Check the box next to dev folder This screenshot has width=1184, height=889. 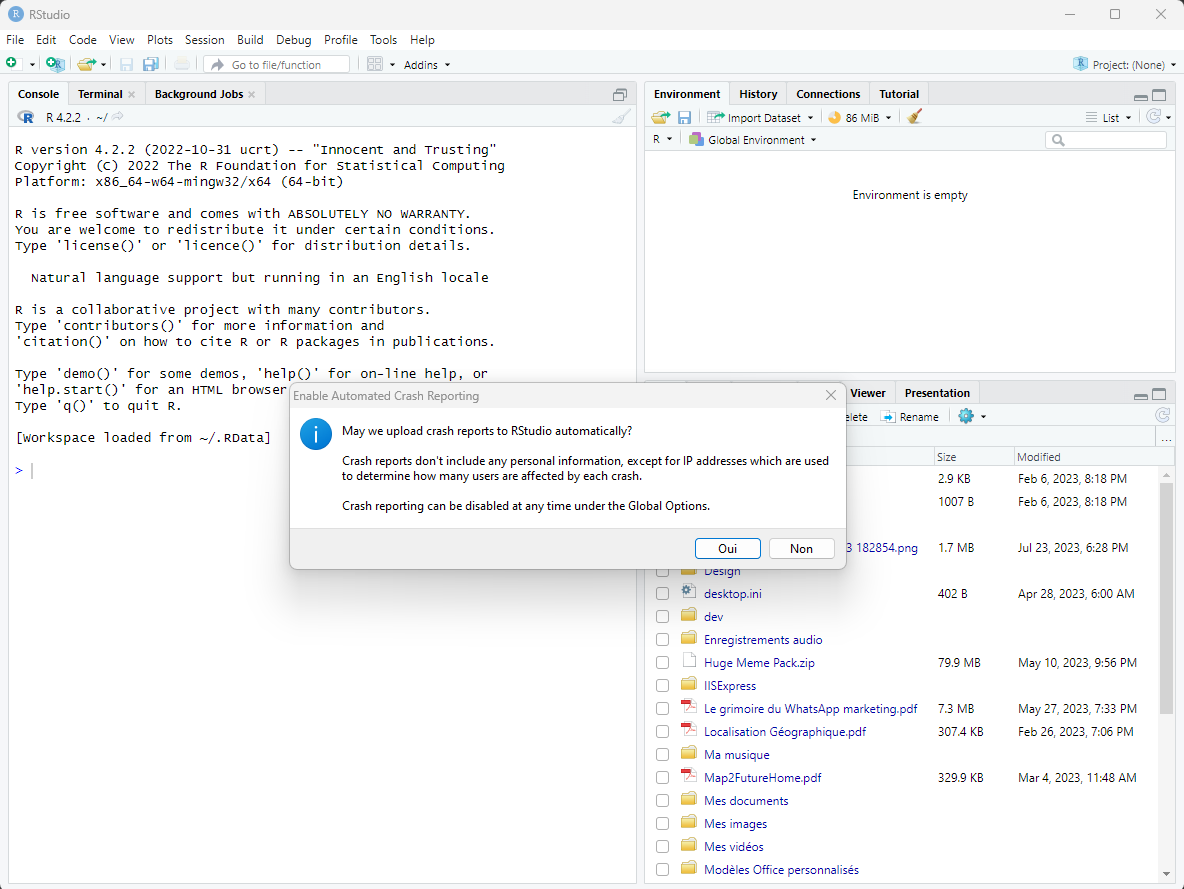click(x=662, y=616)
